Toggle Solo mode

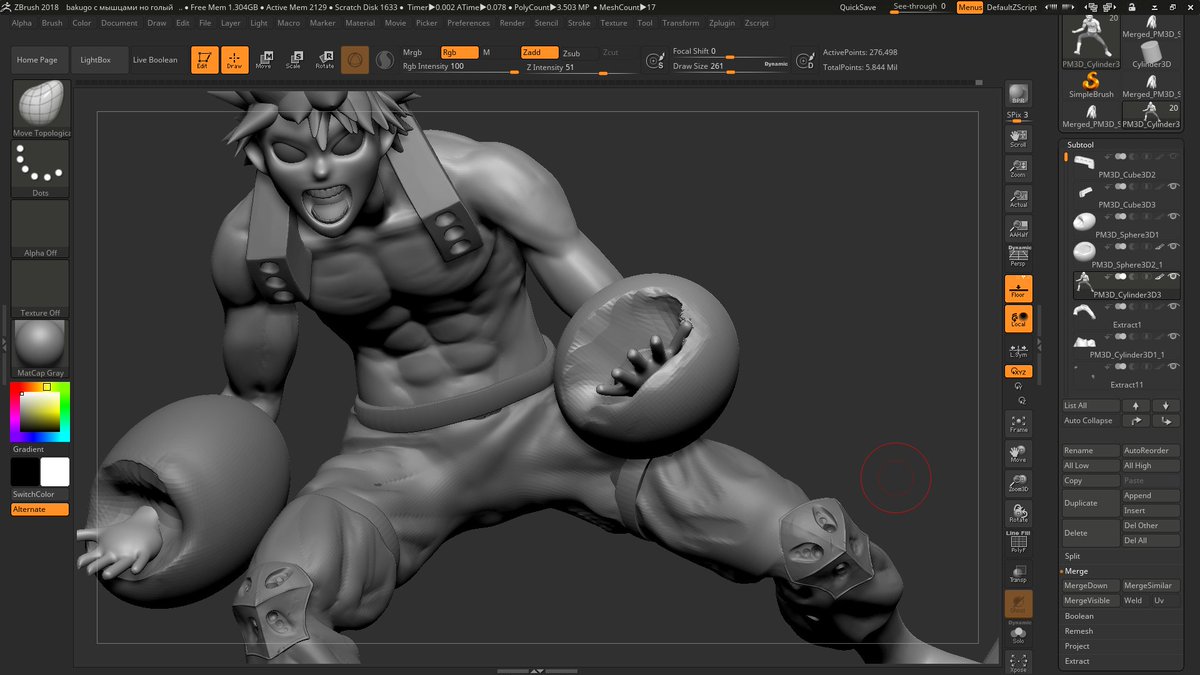1018,634
